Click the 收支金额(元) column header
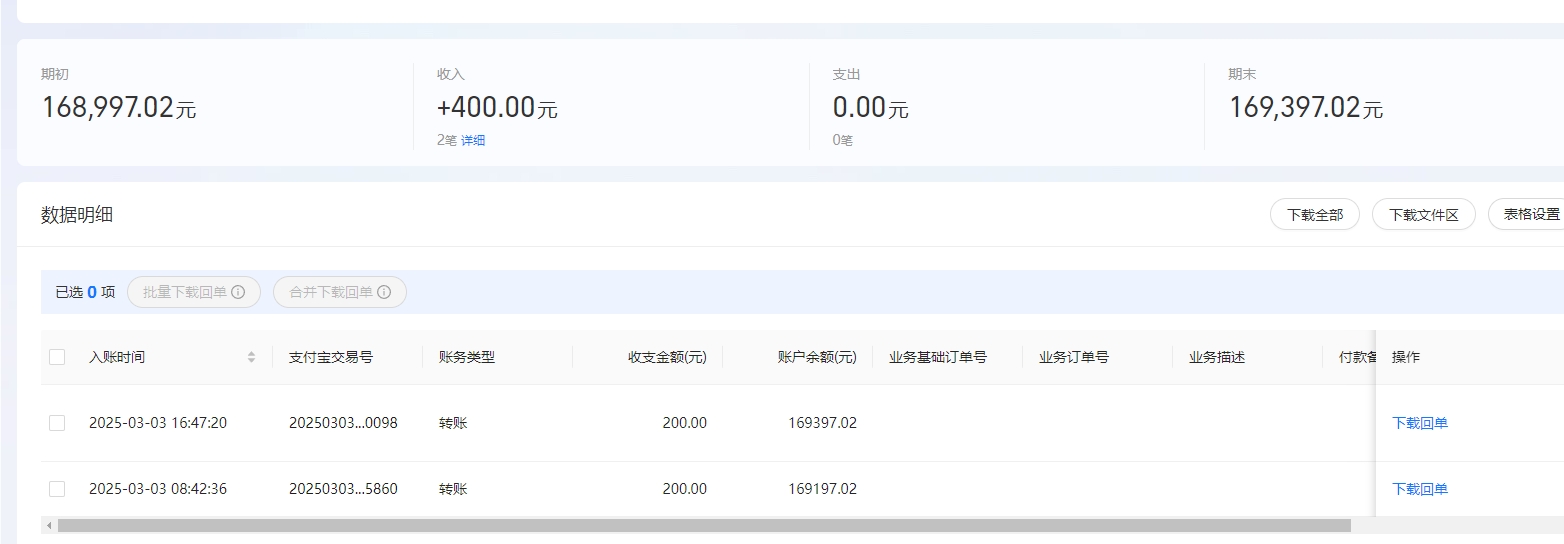This screenshot has width=1564, height=544. point(667,357)
